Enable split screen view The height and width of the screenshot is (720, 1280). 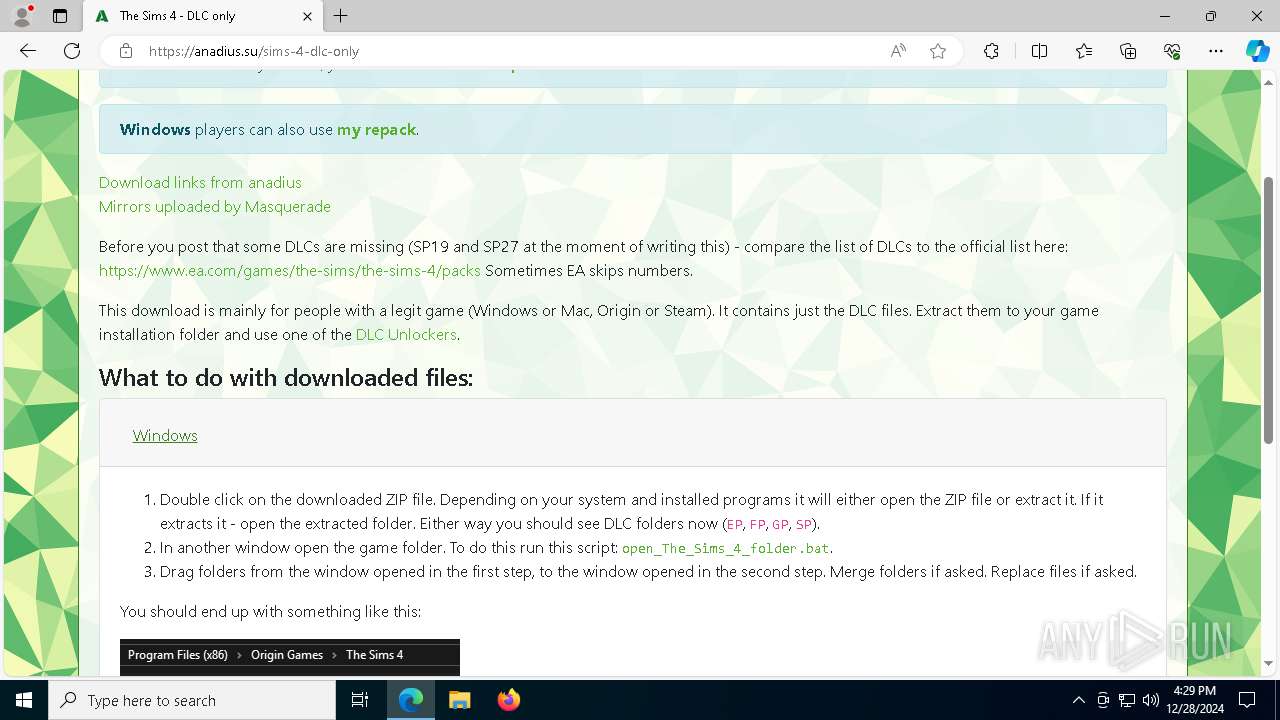click(x=1039, y=51)
